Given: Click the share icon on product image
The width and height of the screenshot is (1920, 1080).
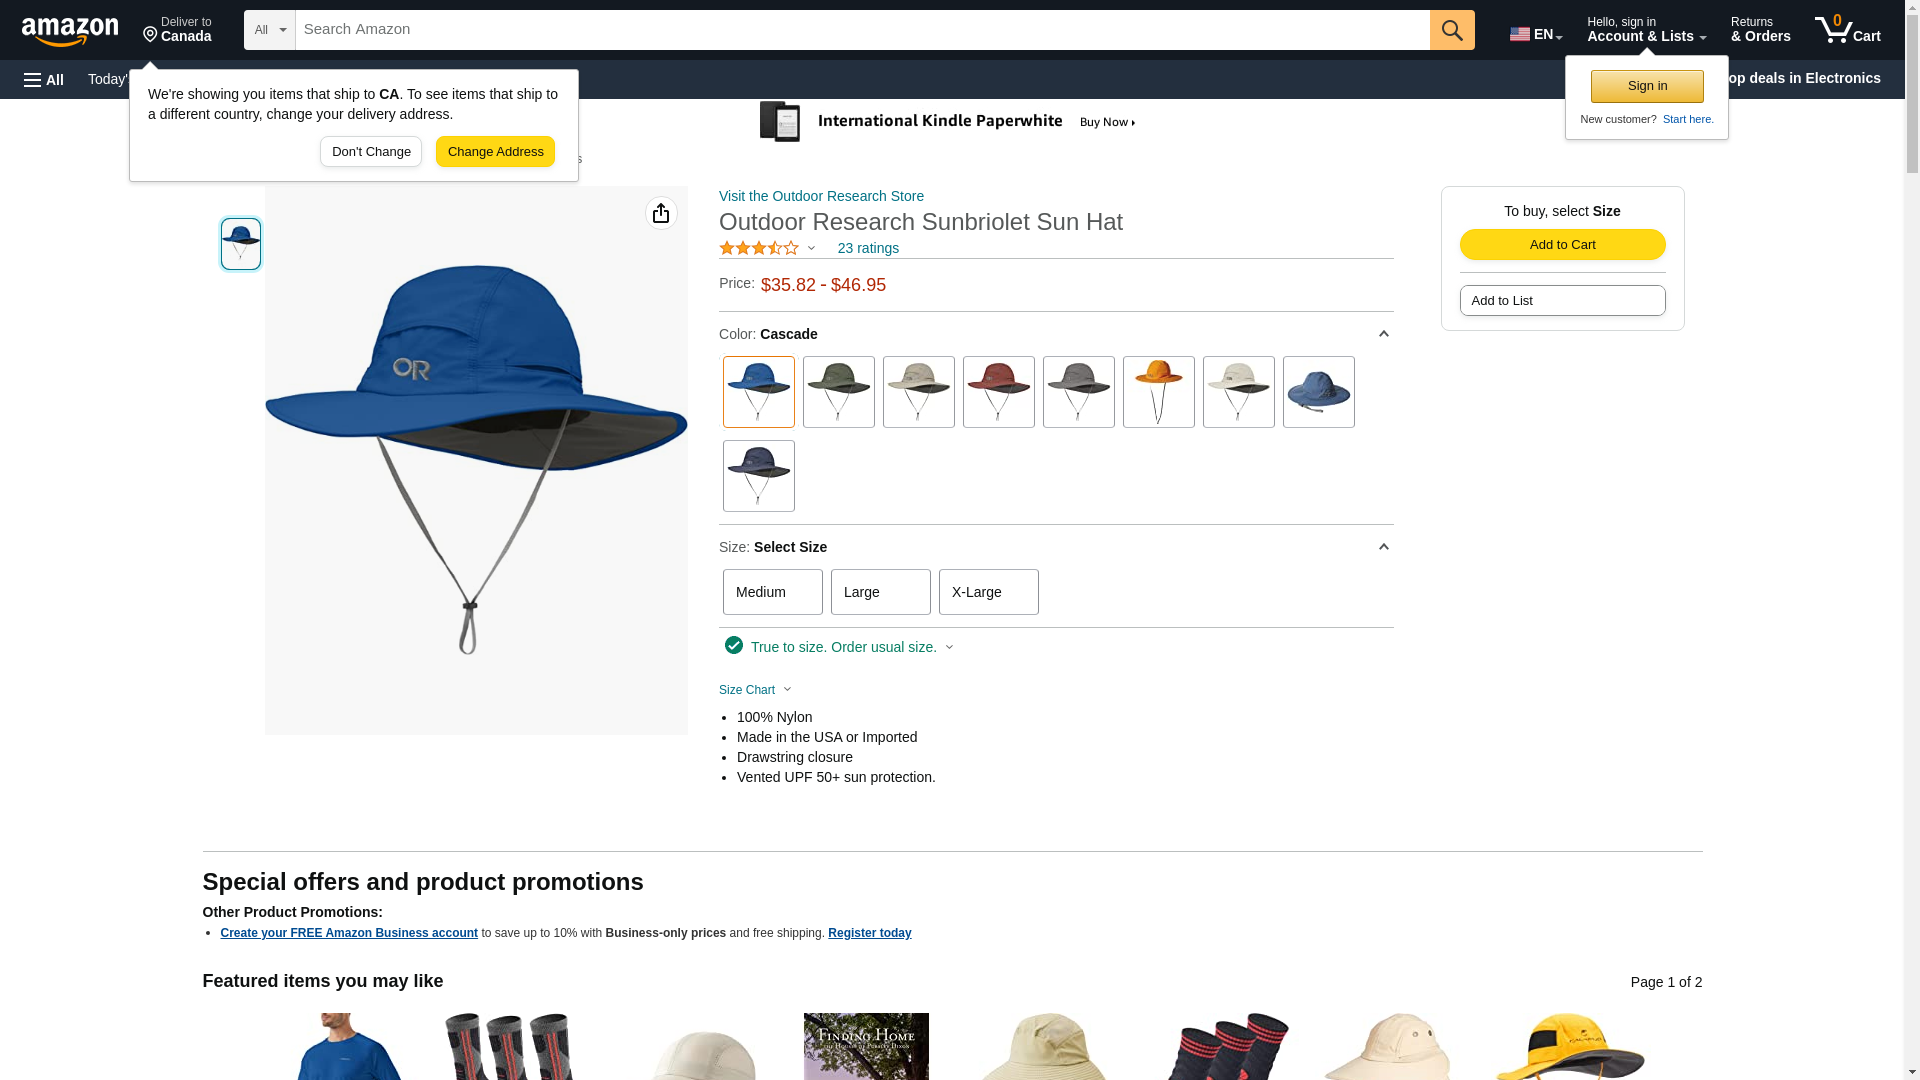Looking at the screenshot, I should [x=661, y=213].
